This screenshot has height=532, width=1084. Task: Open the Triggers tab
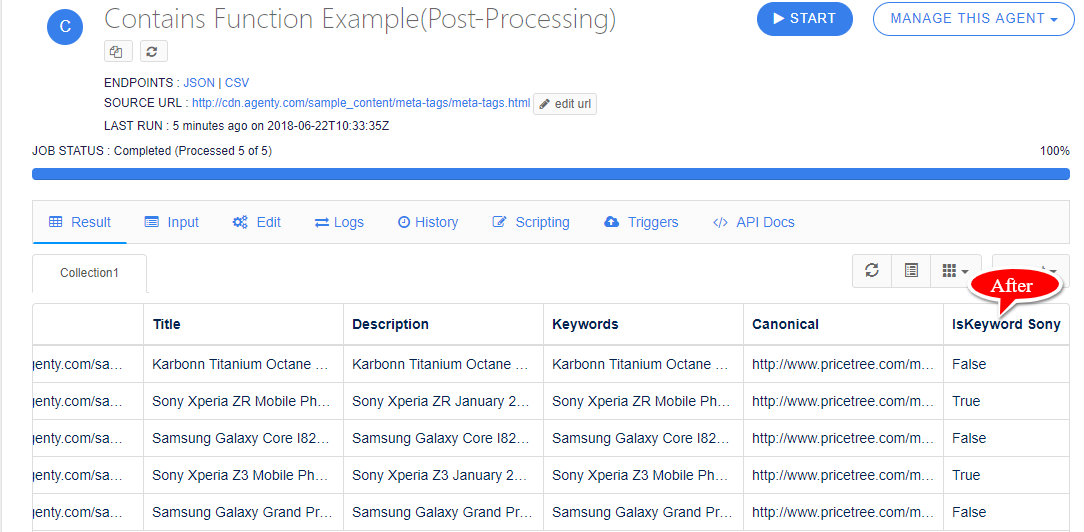(641, 222)
